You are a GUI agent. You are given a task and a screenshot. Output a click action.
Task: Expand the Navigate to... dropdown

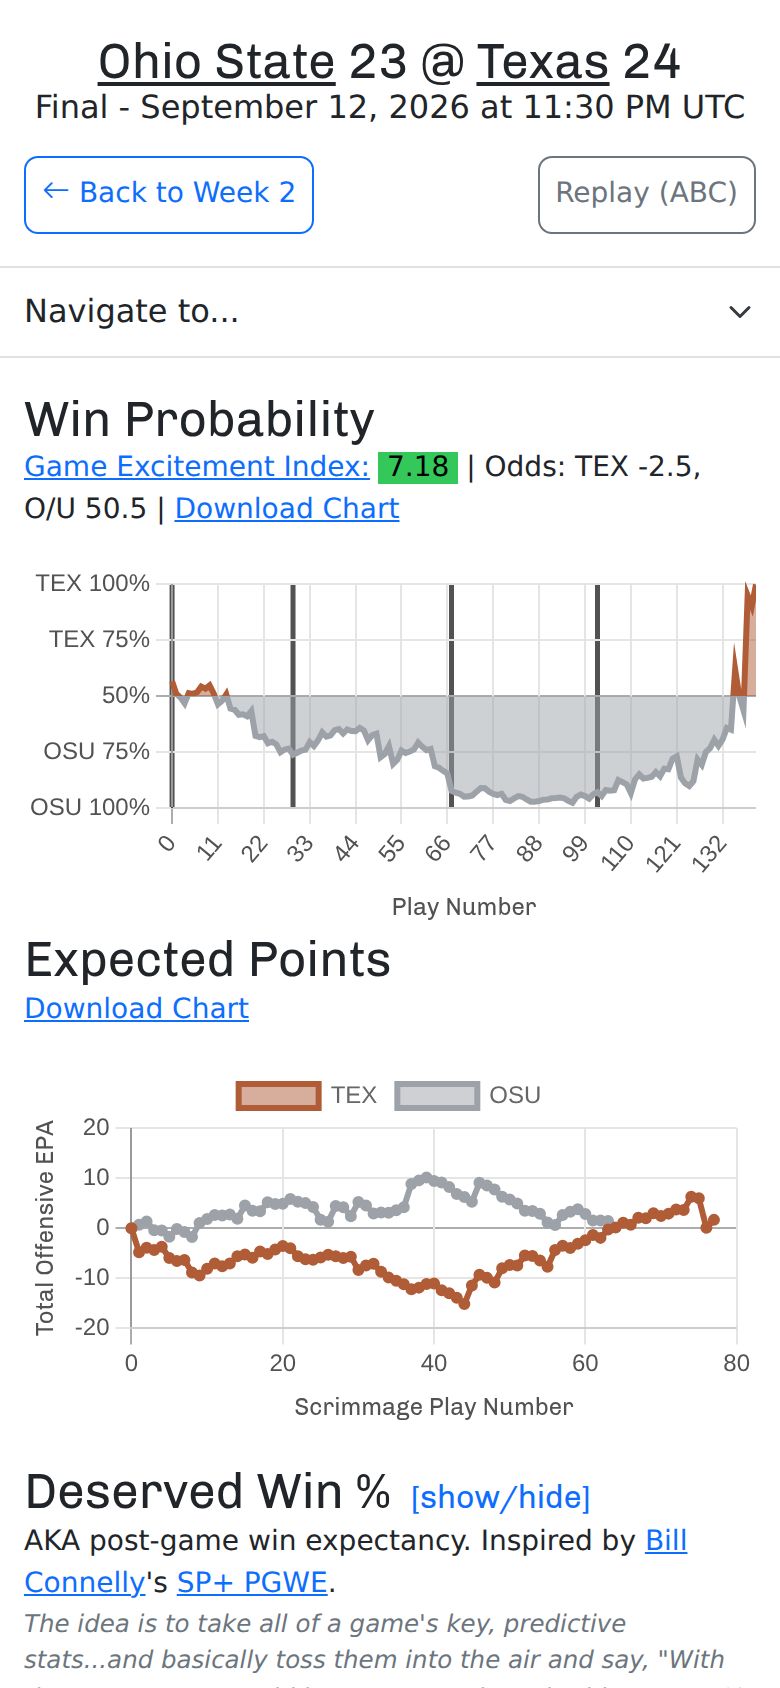(390, 312)
